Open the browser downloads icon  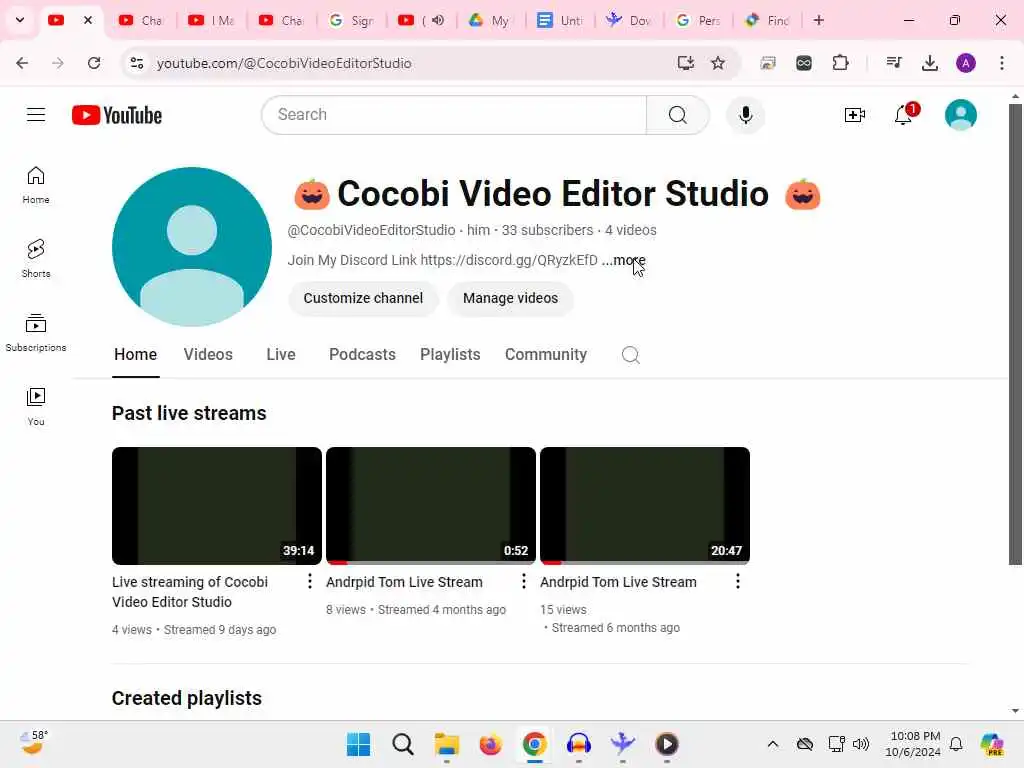click(929, 63)
